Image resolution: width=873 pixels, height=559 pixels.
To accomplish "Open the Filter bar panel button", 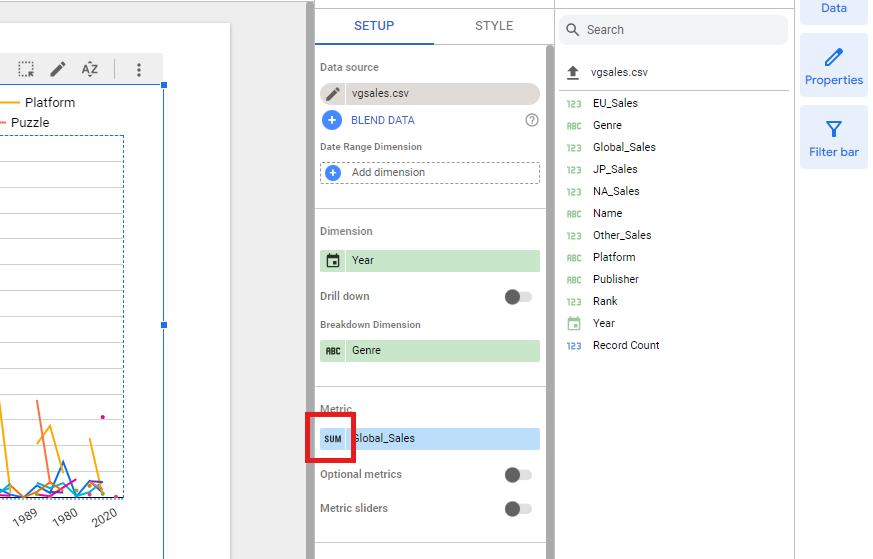I will (833, 138).
